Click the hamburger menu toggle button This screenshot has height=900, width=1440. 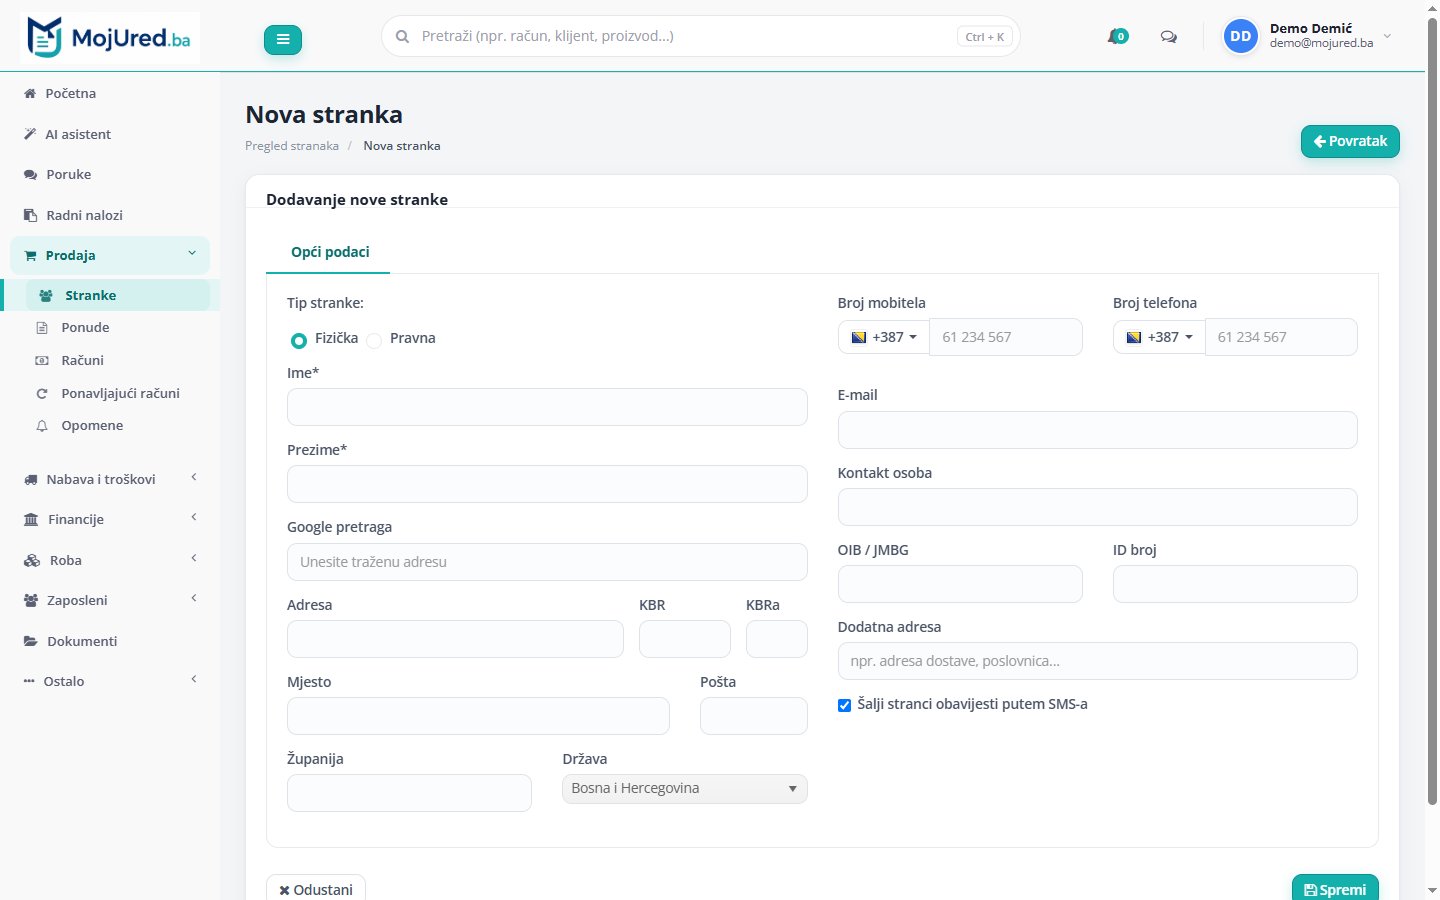[283, 39]
